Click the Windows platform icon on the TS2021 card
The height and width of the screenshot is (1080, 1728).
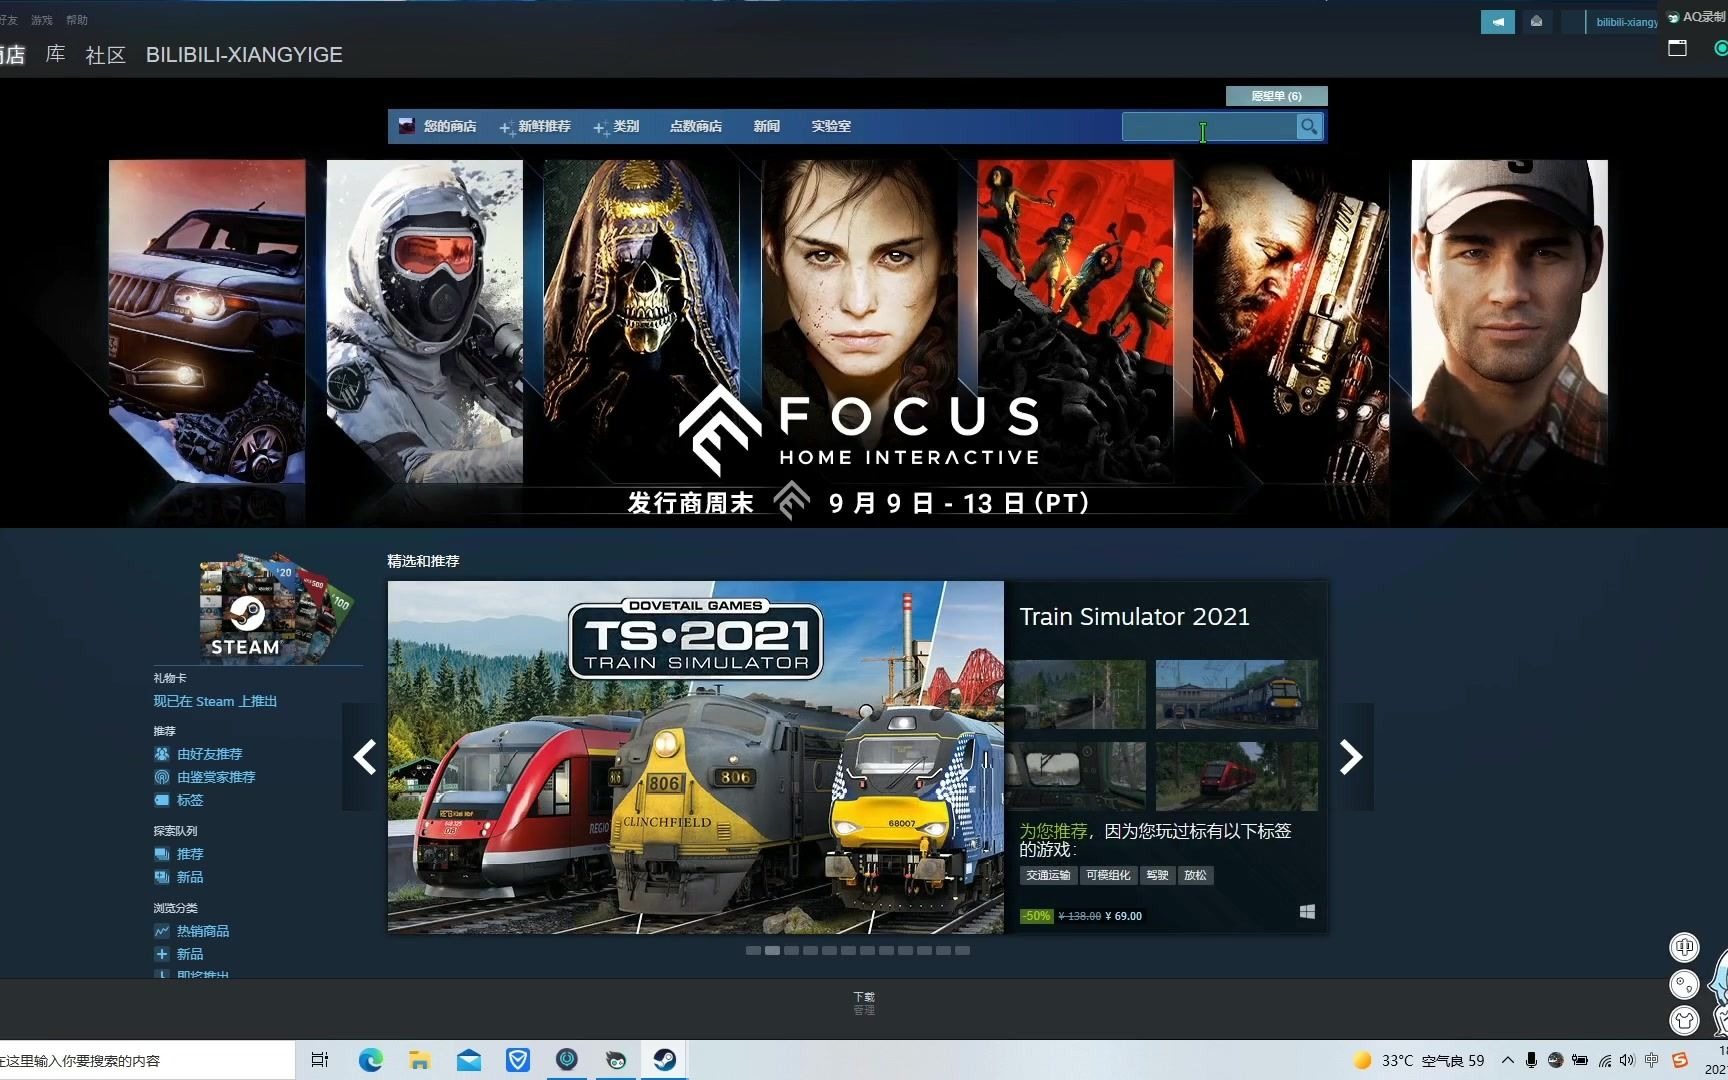click(1307, 912)
